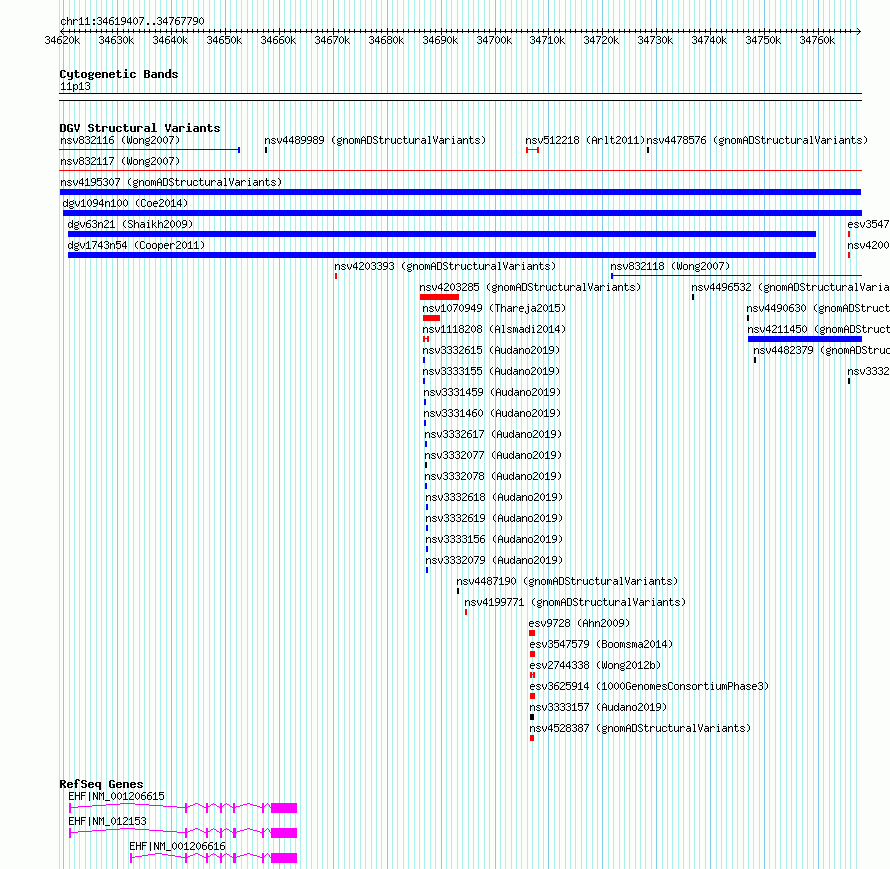The width and height of the screenshot is (890, 869).
Task: Open the nsv3331459 (Audano2019) label
Action: (492, 392)
